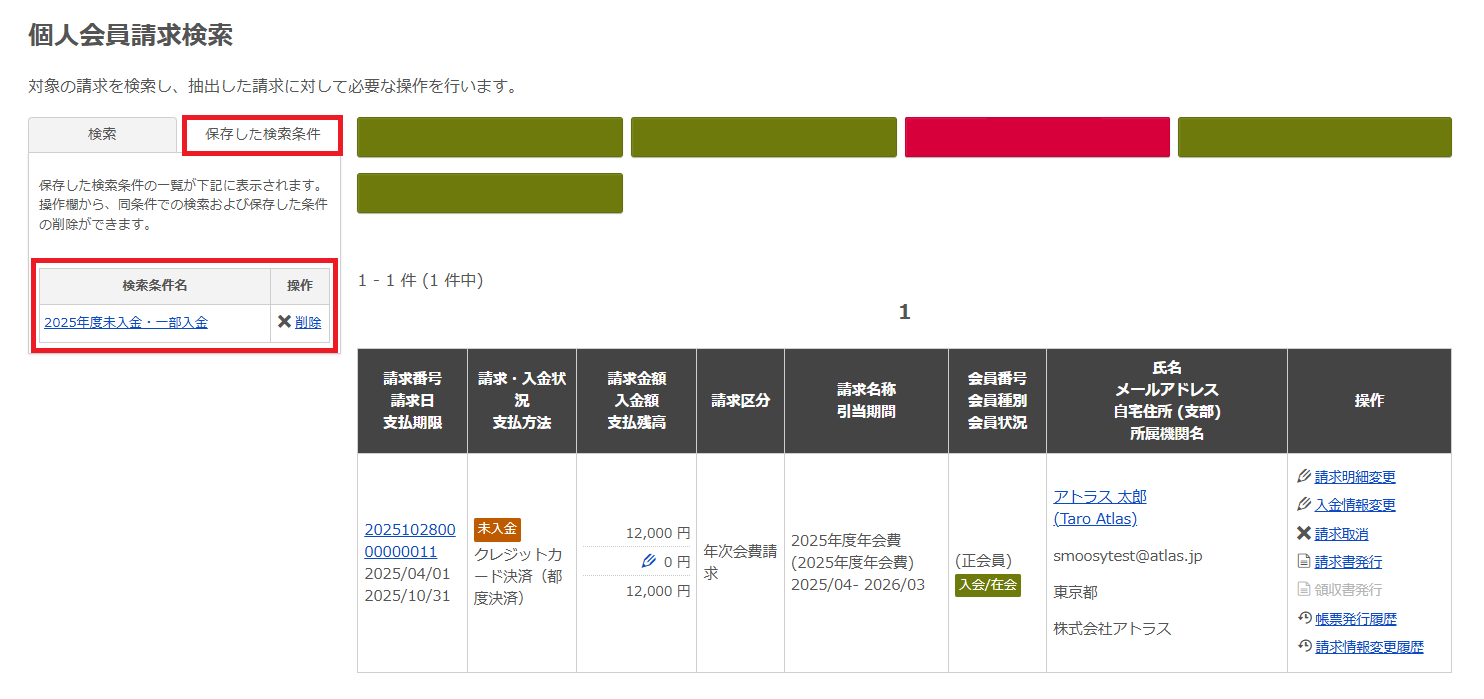Select the pencil icon for 入金情報変更

[x=1302, y=505]
